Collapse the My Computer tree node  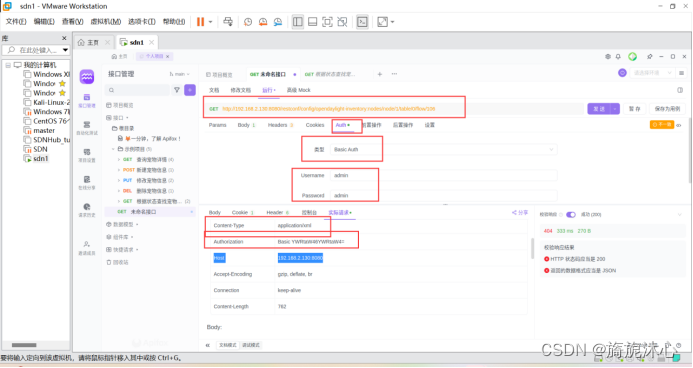point(8,65)
